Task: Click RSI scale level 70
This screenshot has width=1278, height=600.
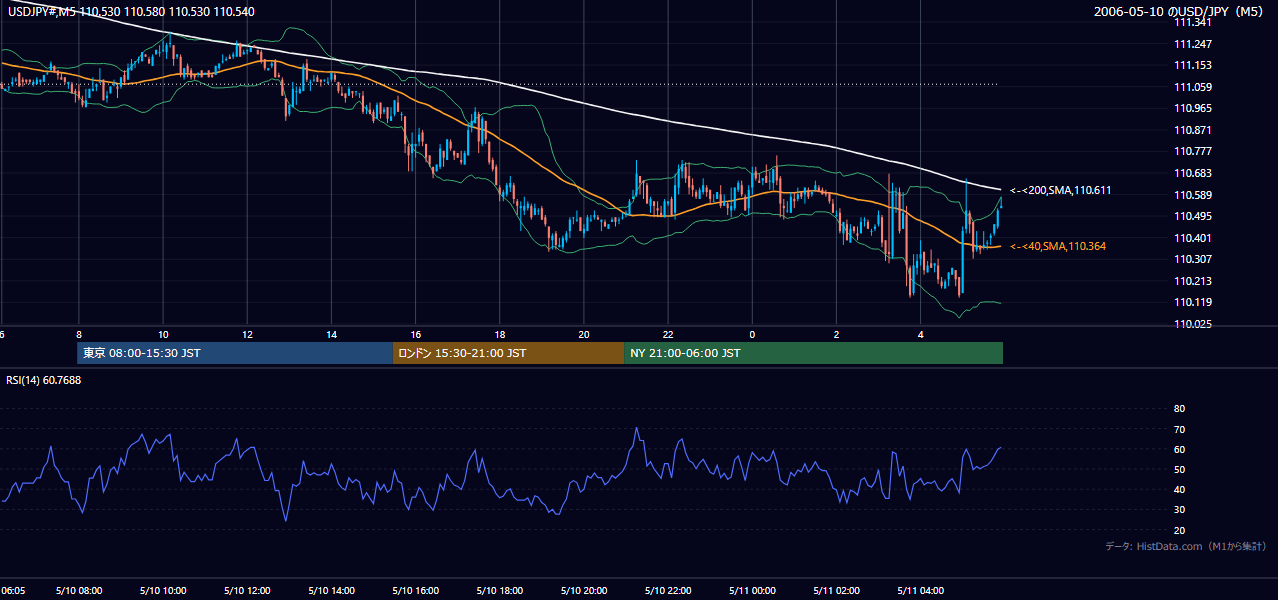Action: click(x=1179, y=429)
